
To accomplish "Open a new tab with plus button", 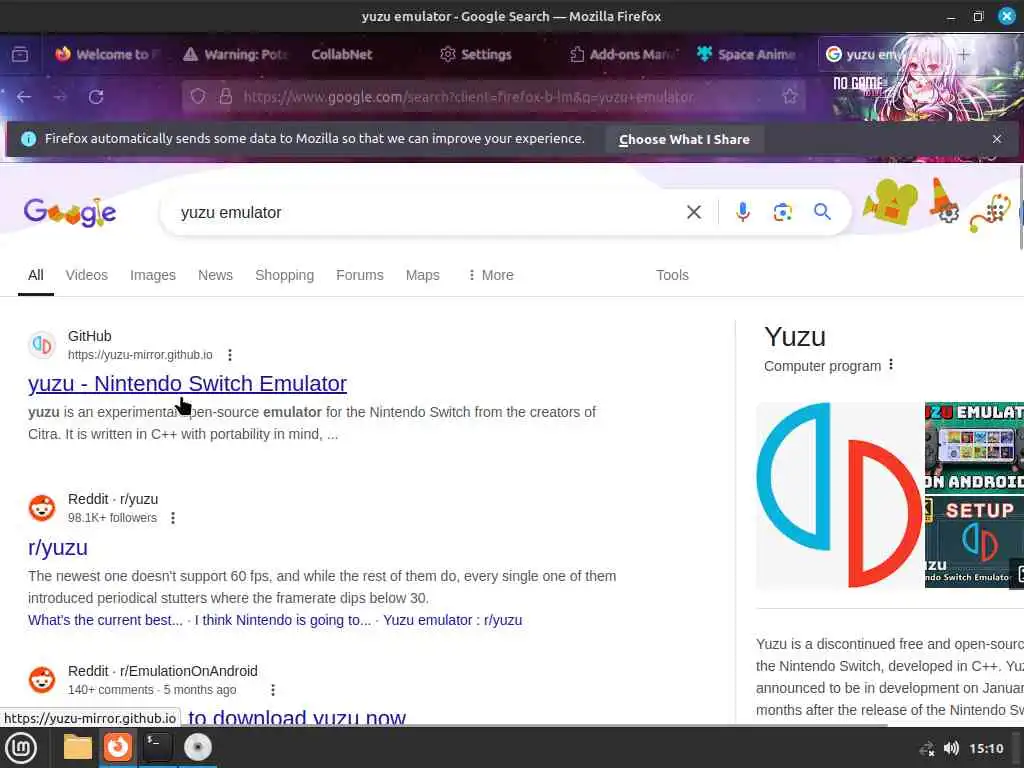I will point(963,54).
